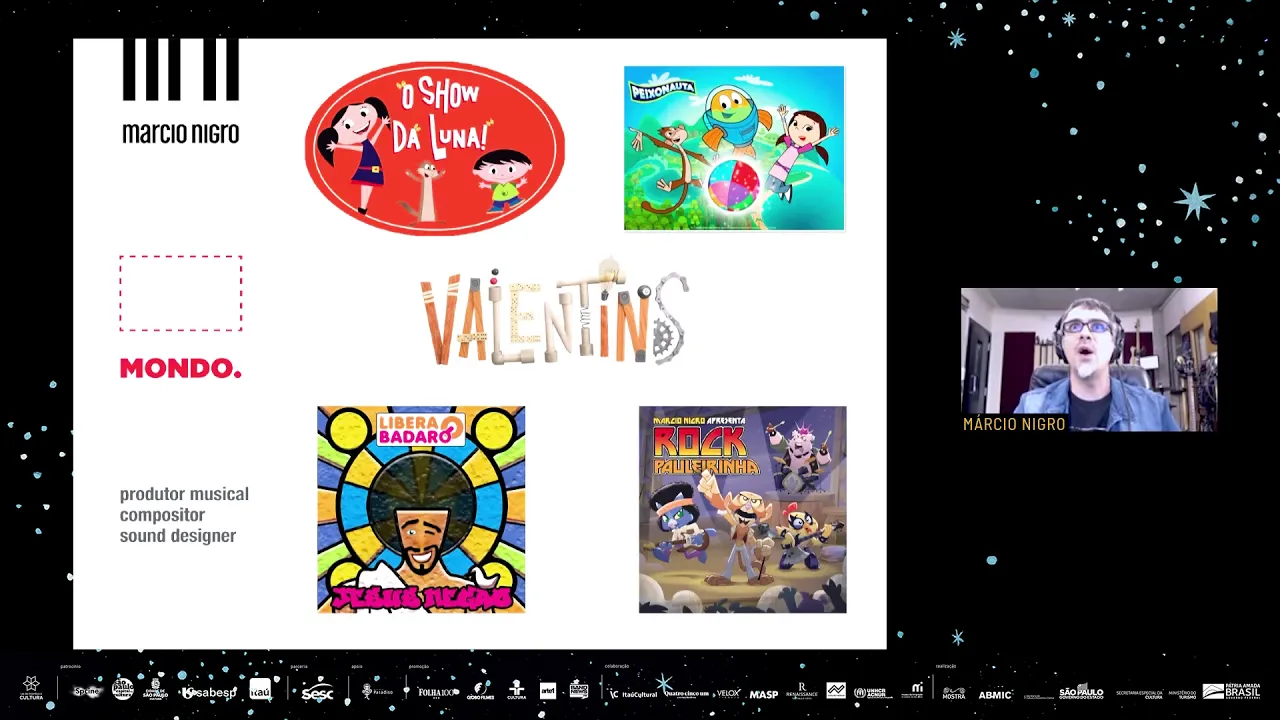Click the MASP logo
This screenshot has width=1280, height=720.
click(764, 694)
